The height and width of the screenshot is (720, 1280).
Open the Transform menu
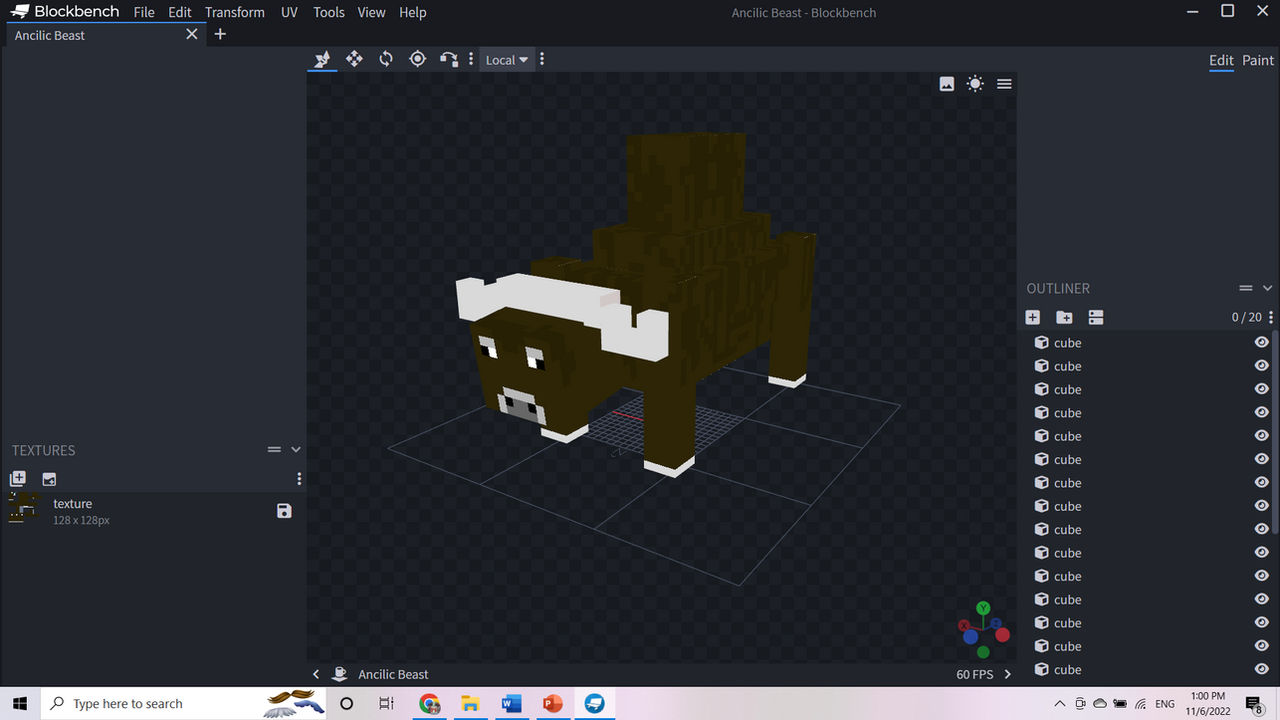pos(235,12)
